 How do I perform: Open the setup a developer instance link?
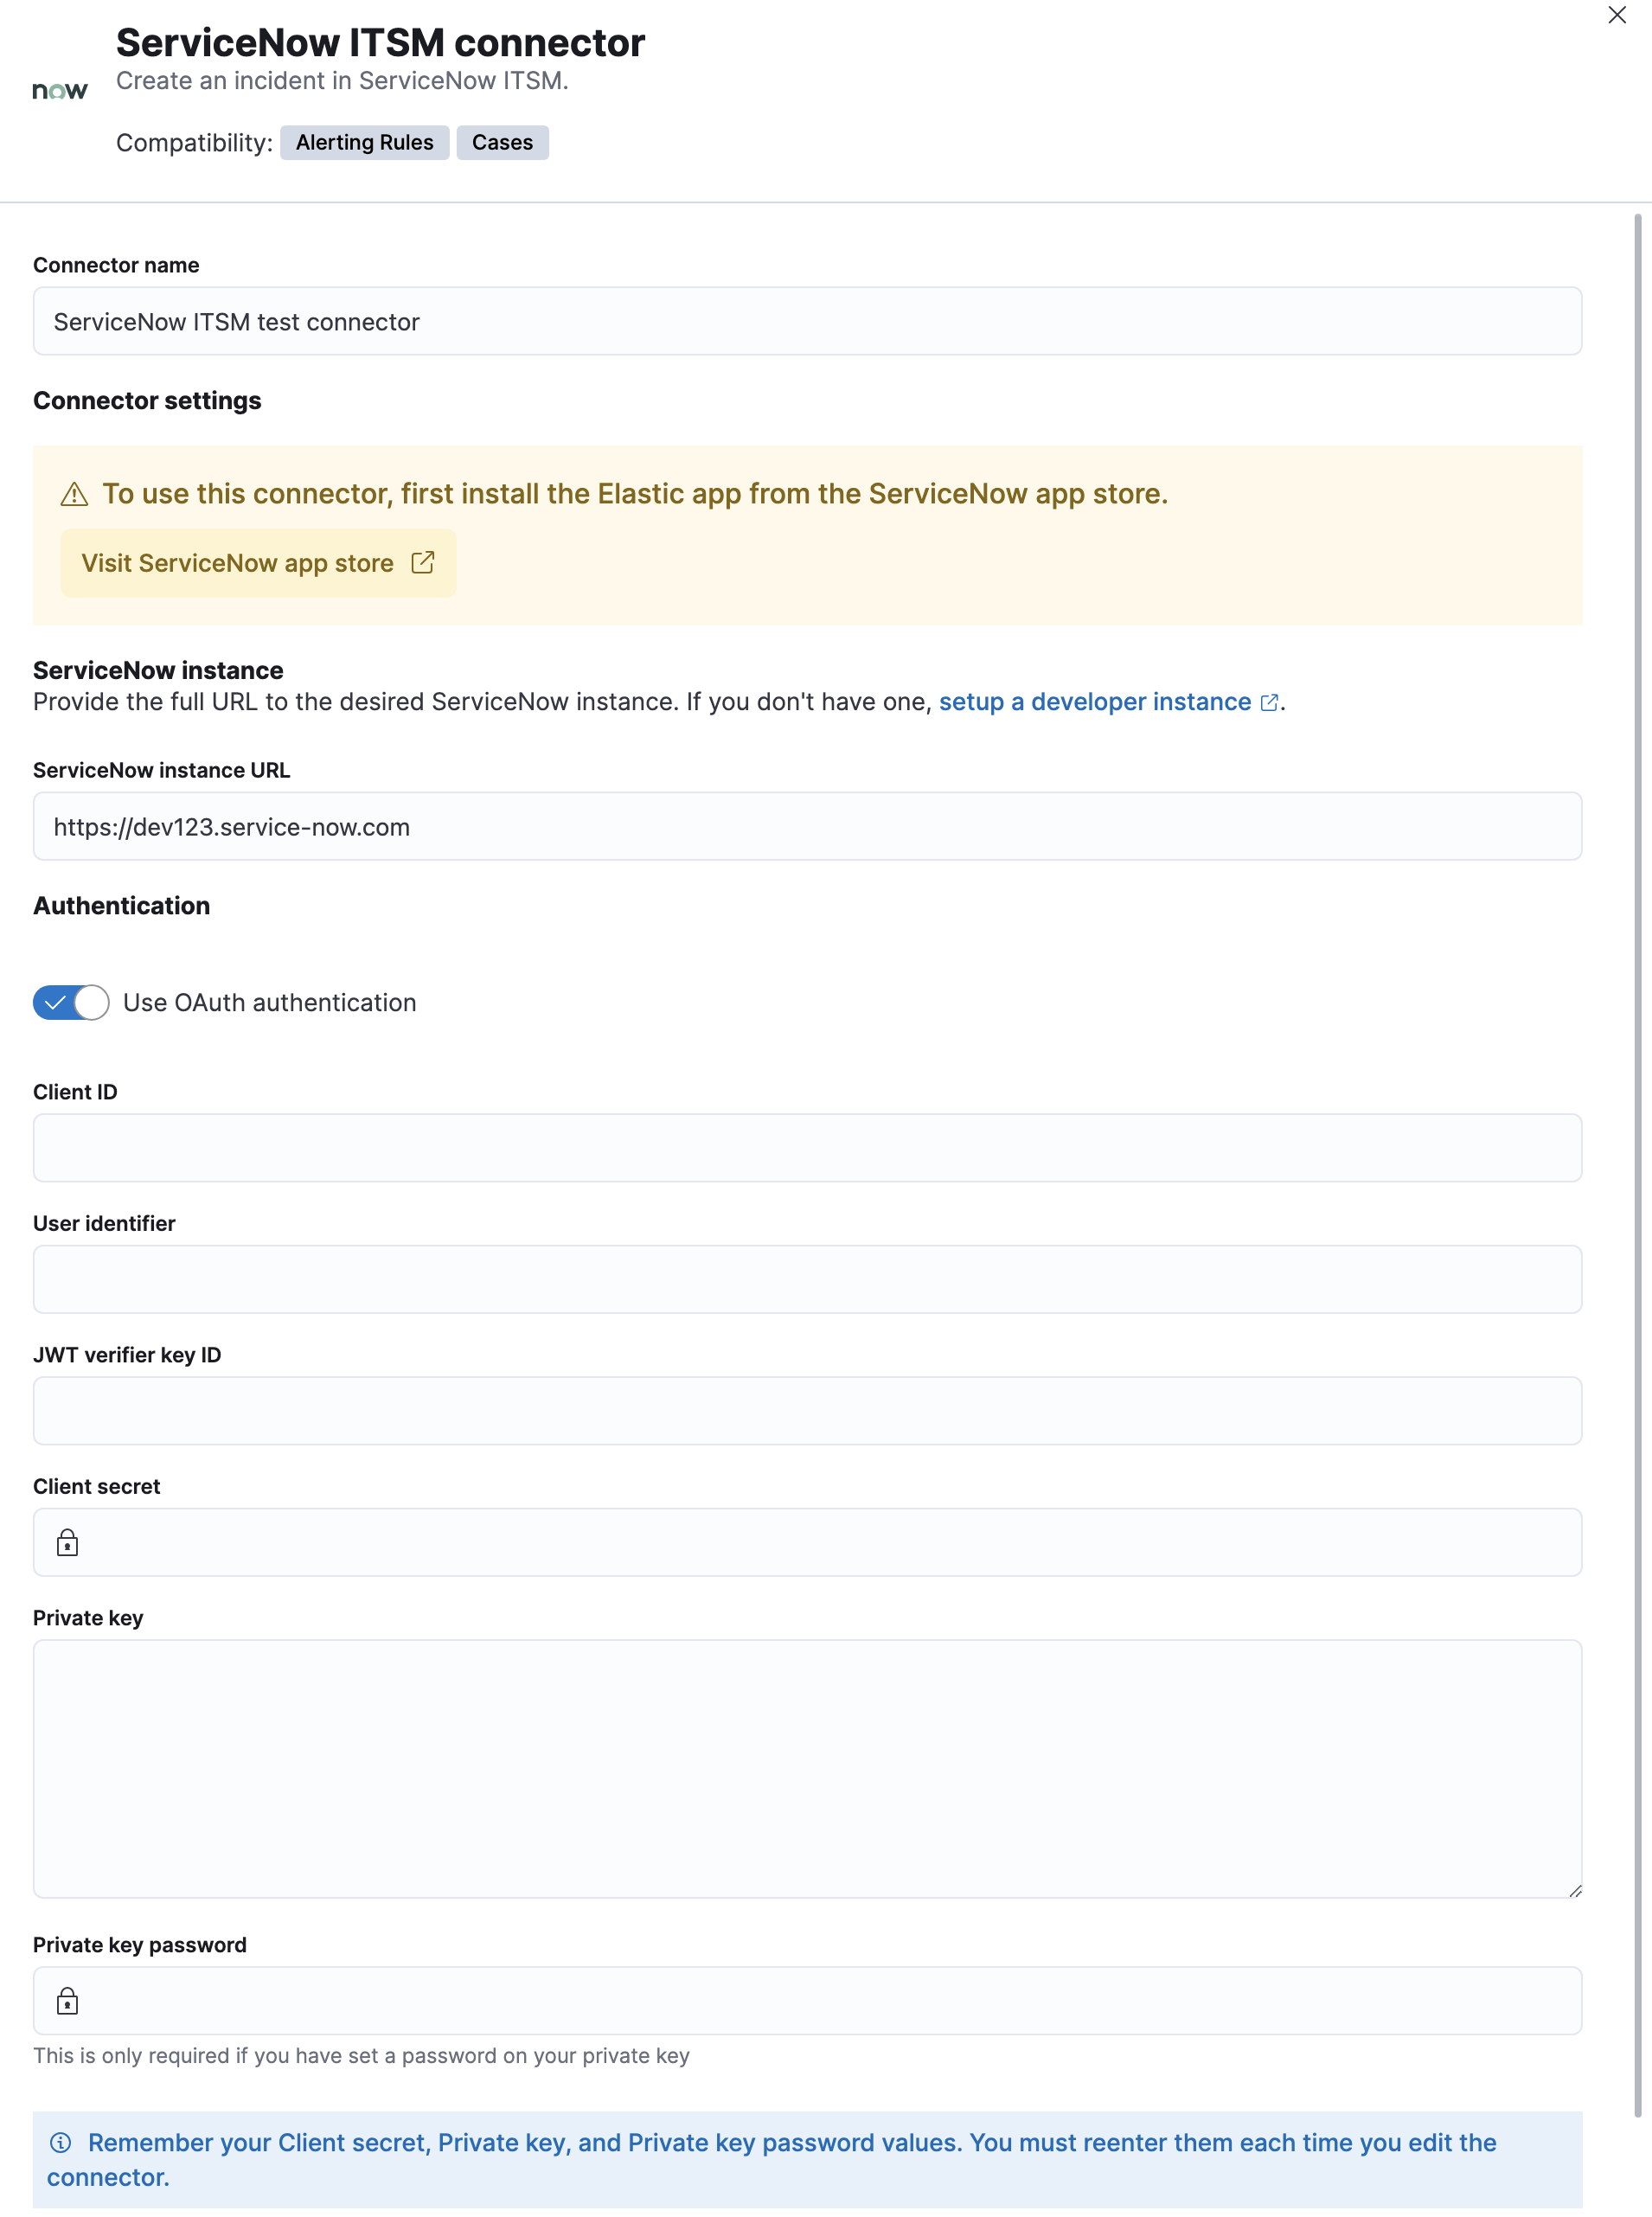click(1095, 702)
